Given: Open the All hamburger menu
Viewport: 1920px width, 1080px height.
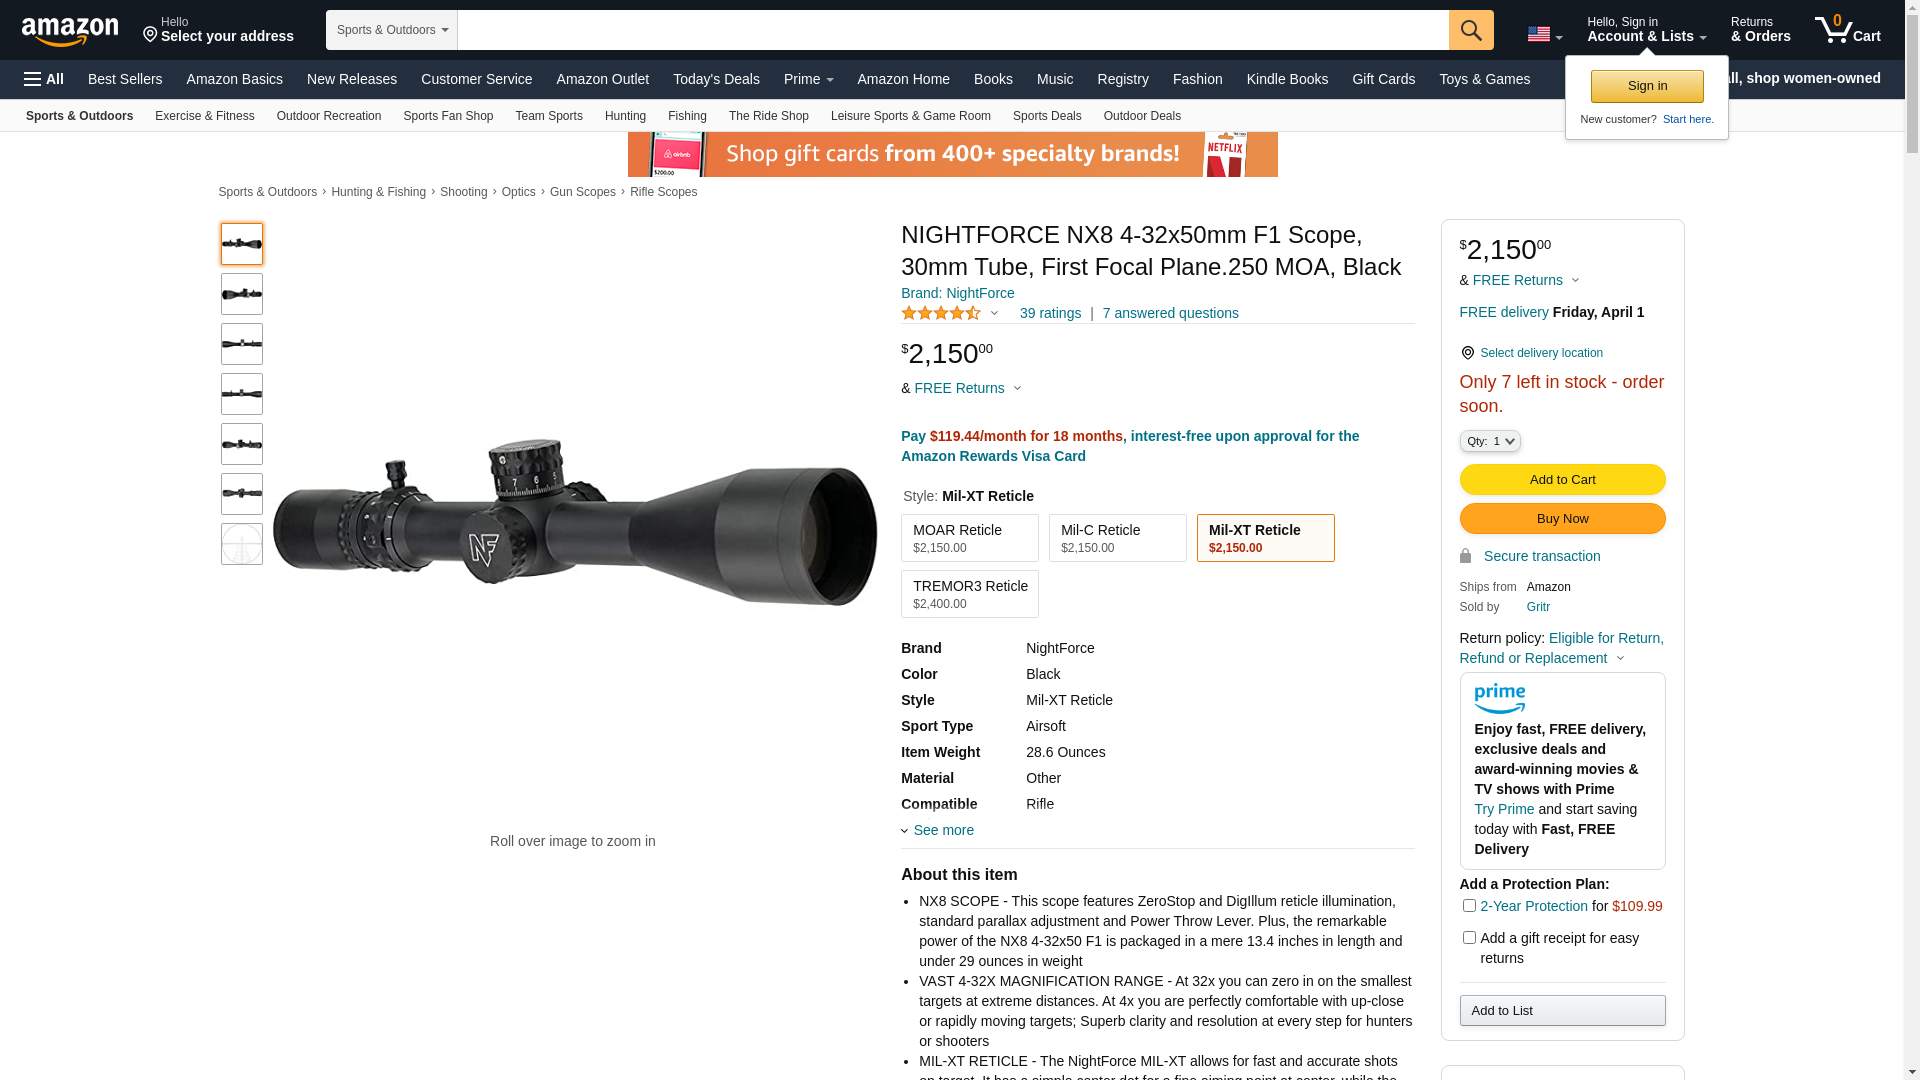Looking at the screenshot, I should tap(44, 79).
